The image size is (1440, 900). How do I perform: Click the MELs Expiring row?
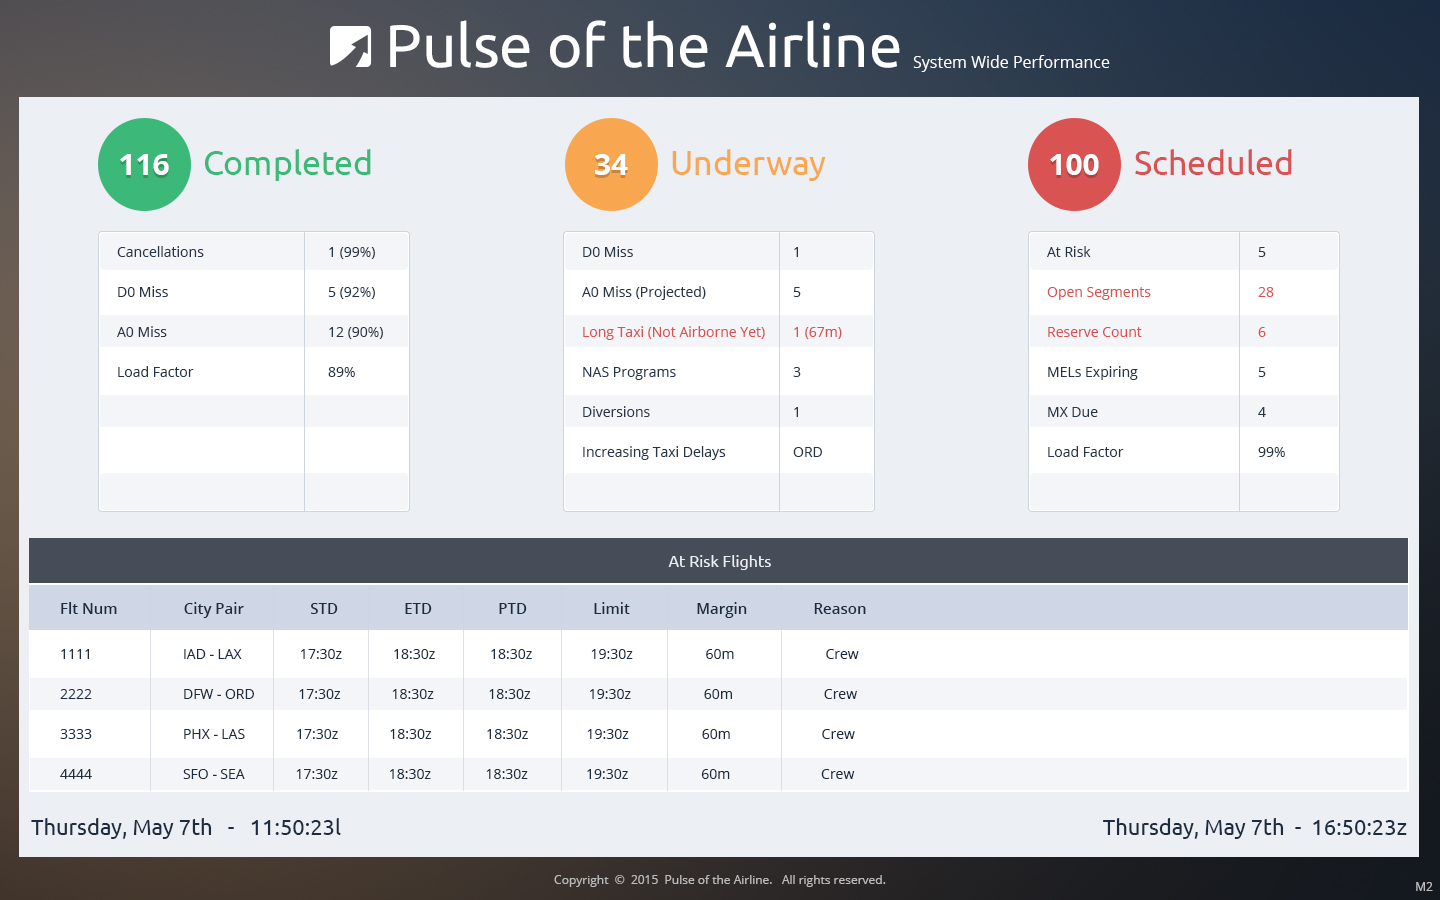[x=1184, y=372]
